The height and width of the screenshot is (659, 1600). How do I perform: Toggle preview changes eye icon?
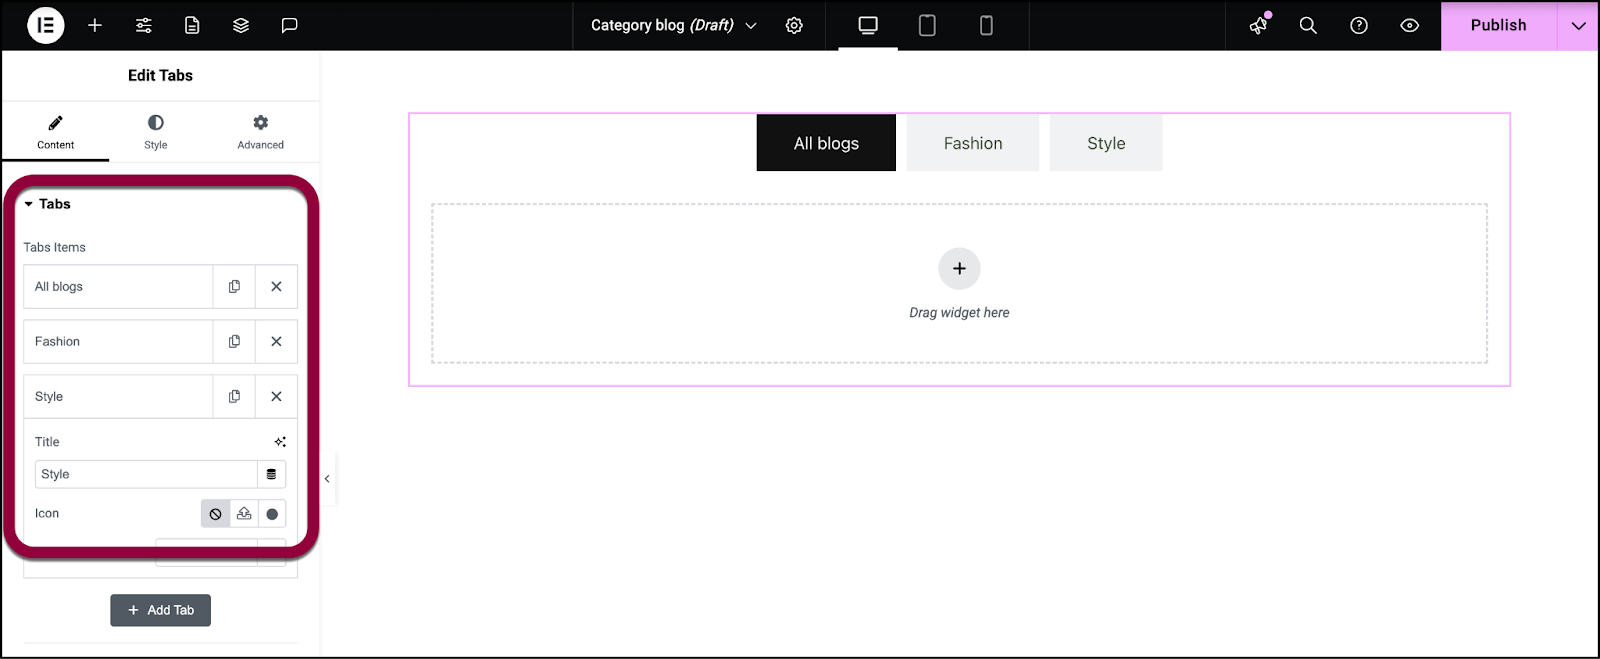pos(1409,25)
